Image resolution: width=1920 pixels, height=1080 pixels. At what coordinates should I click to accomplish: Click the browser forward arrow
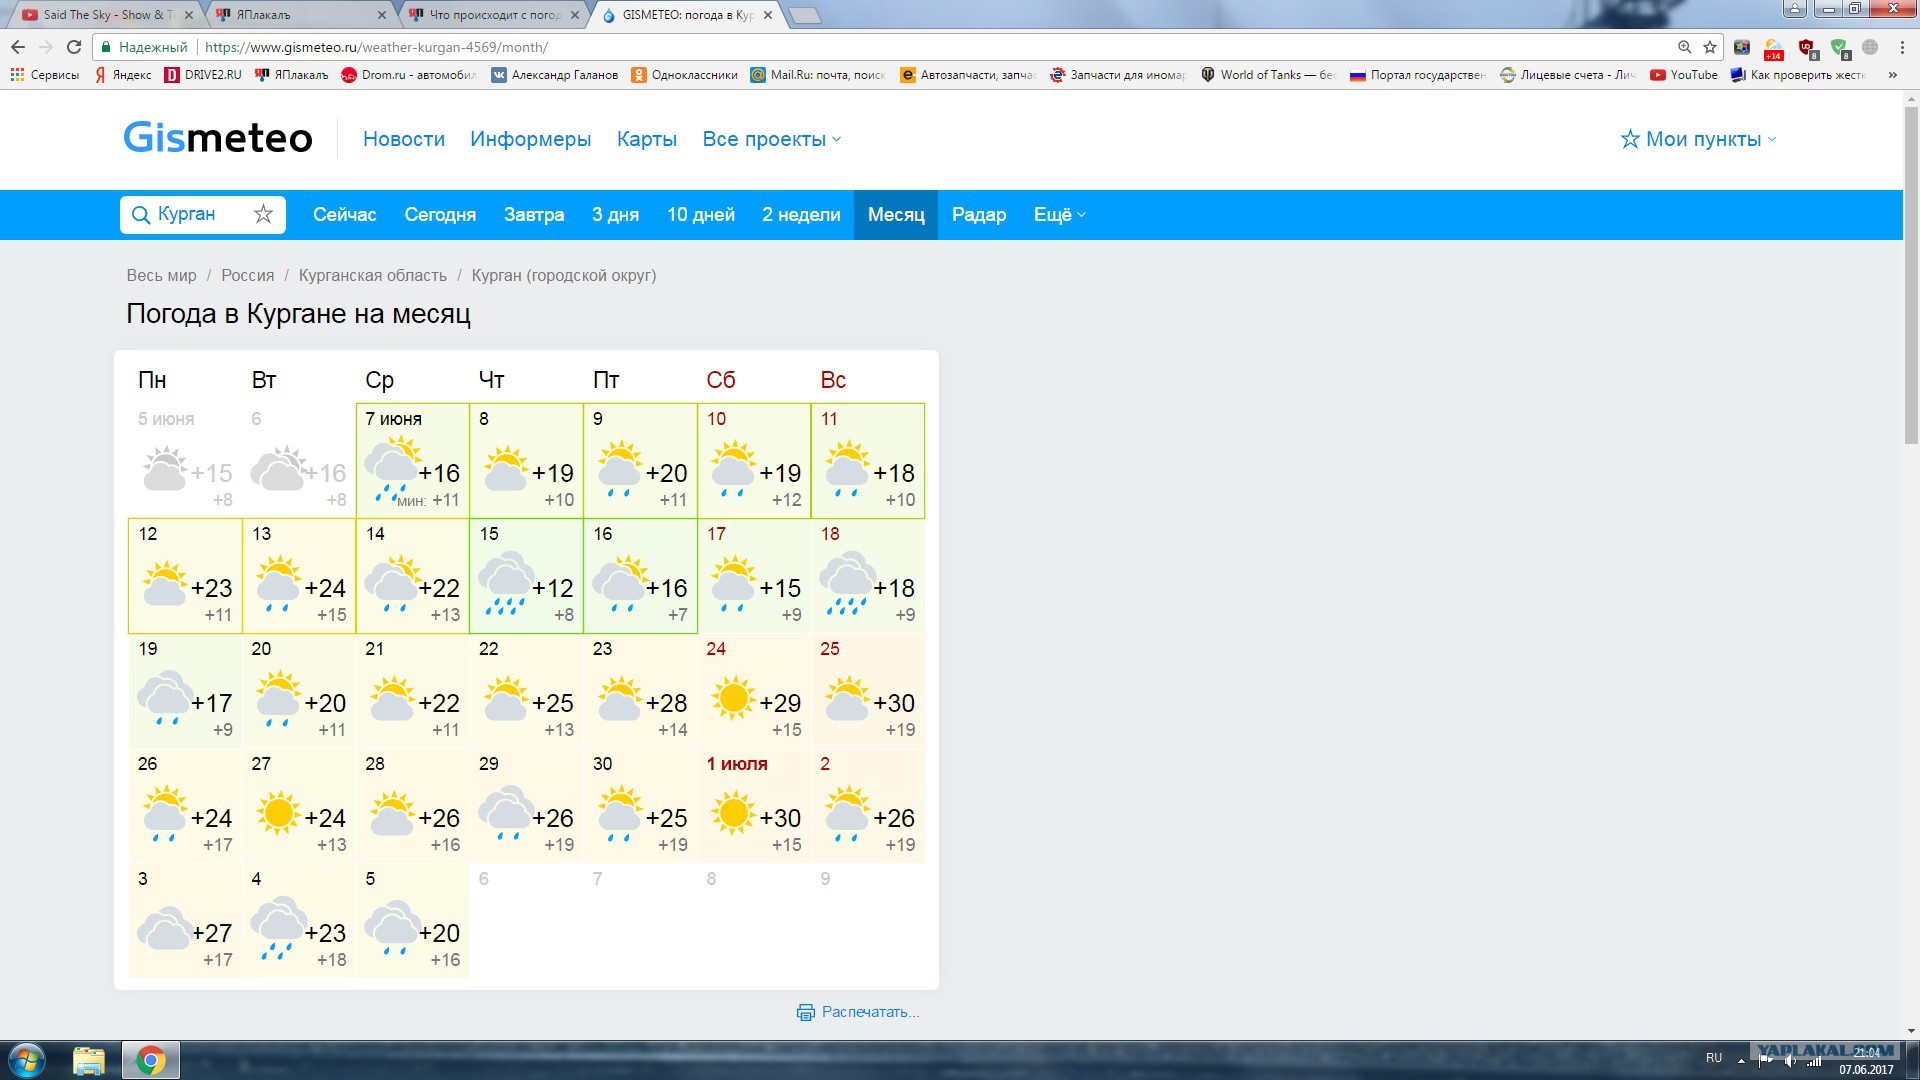(x=46, y=47)
